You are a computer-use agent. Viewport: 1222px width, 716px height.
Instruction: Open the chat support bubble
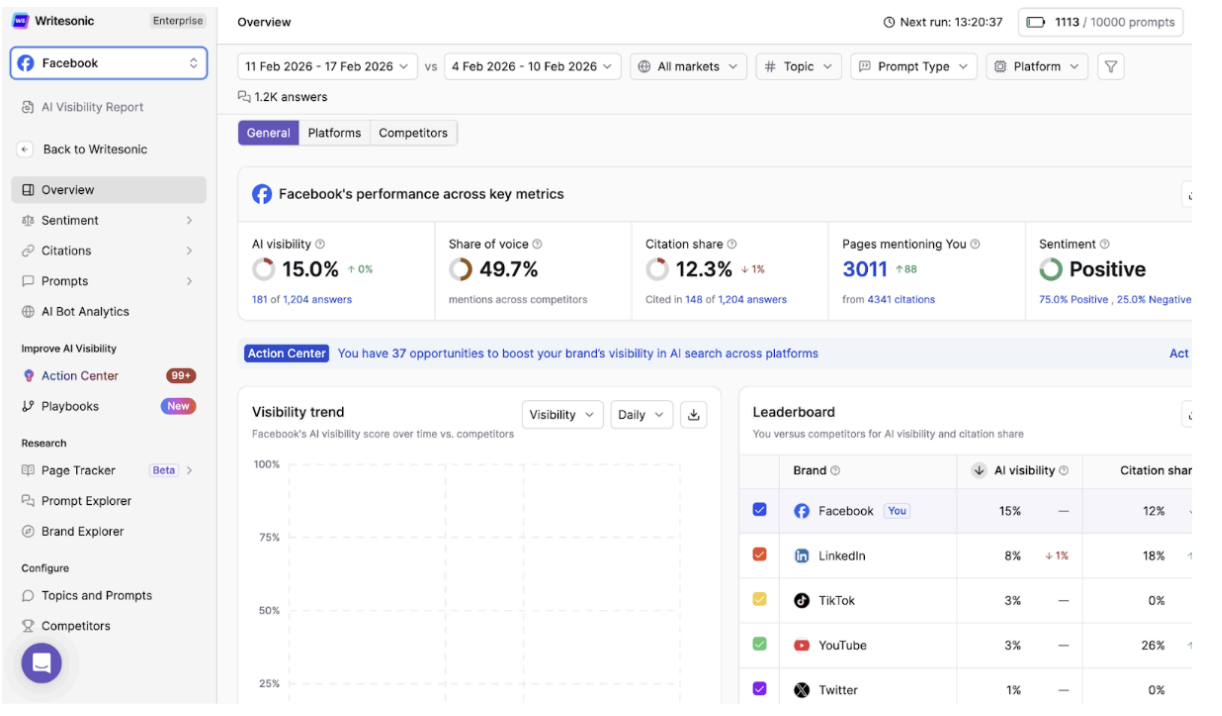[41, 663]
